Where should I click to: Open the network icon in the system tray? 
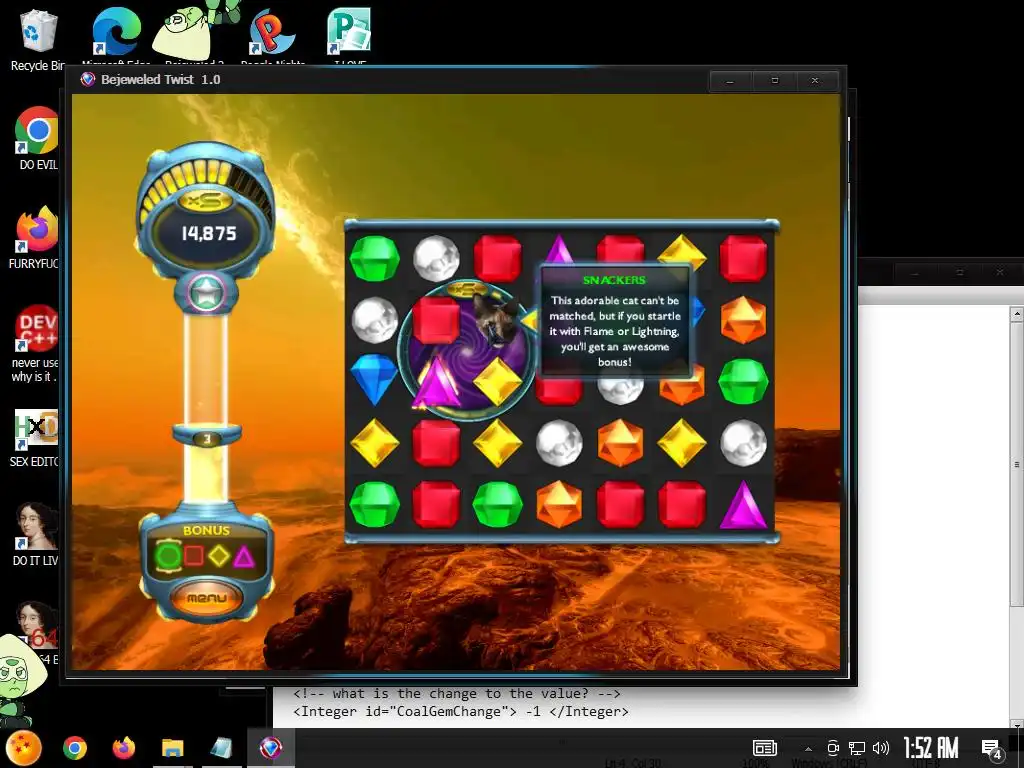(856, 748)
